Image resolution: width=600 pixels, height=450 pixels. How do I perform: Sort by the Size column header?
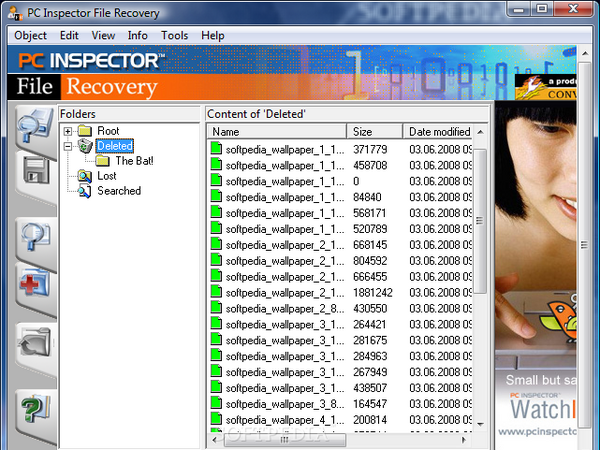pos(375,132)
